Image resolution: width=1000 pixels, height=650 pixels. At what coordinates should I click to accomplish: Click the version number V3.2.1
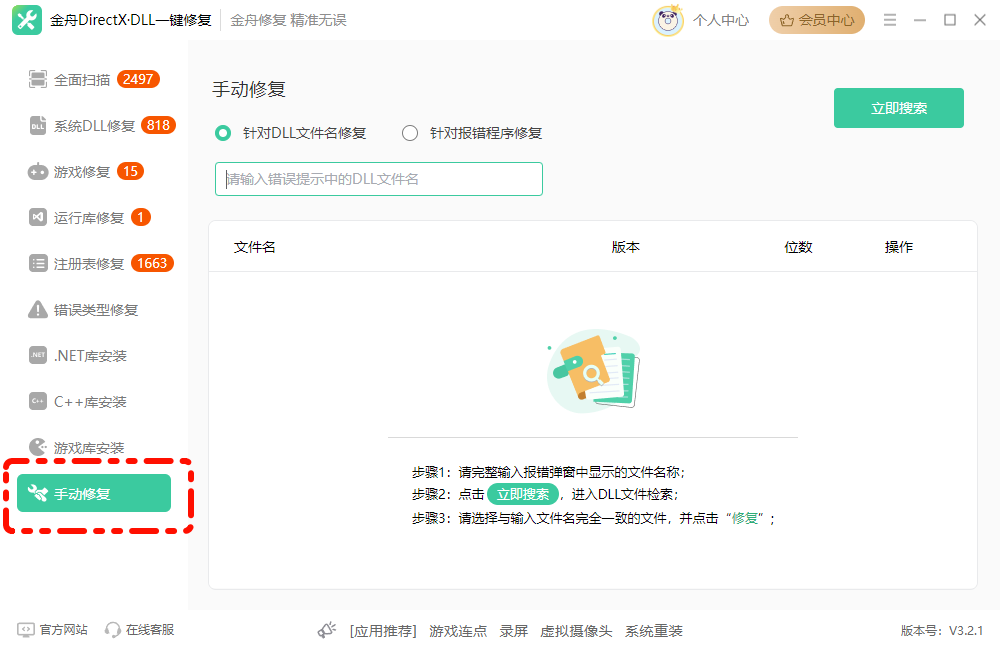pyautogui.click(x=966, y=630)
